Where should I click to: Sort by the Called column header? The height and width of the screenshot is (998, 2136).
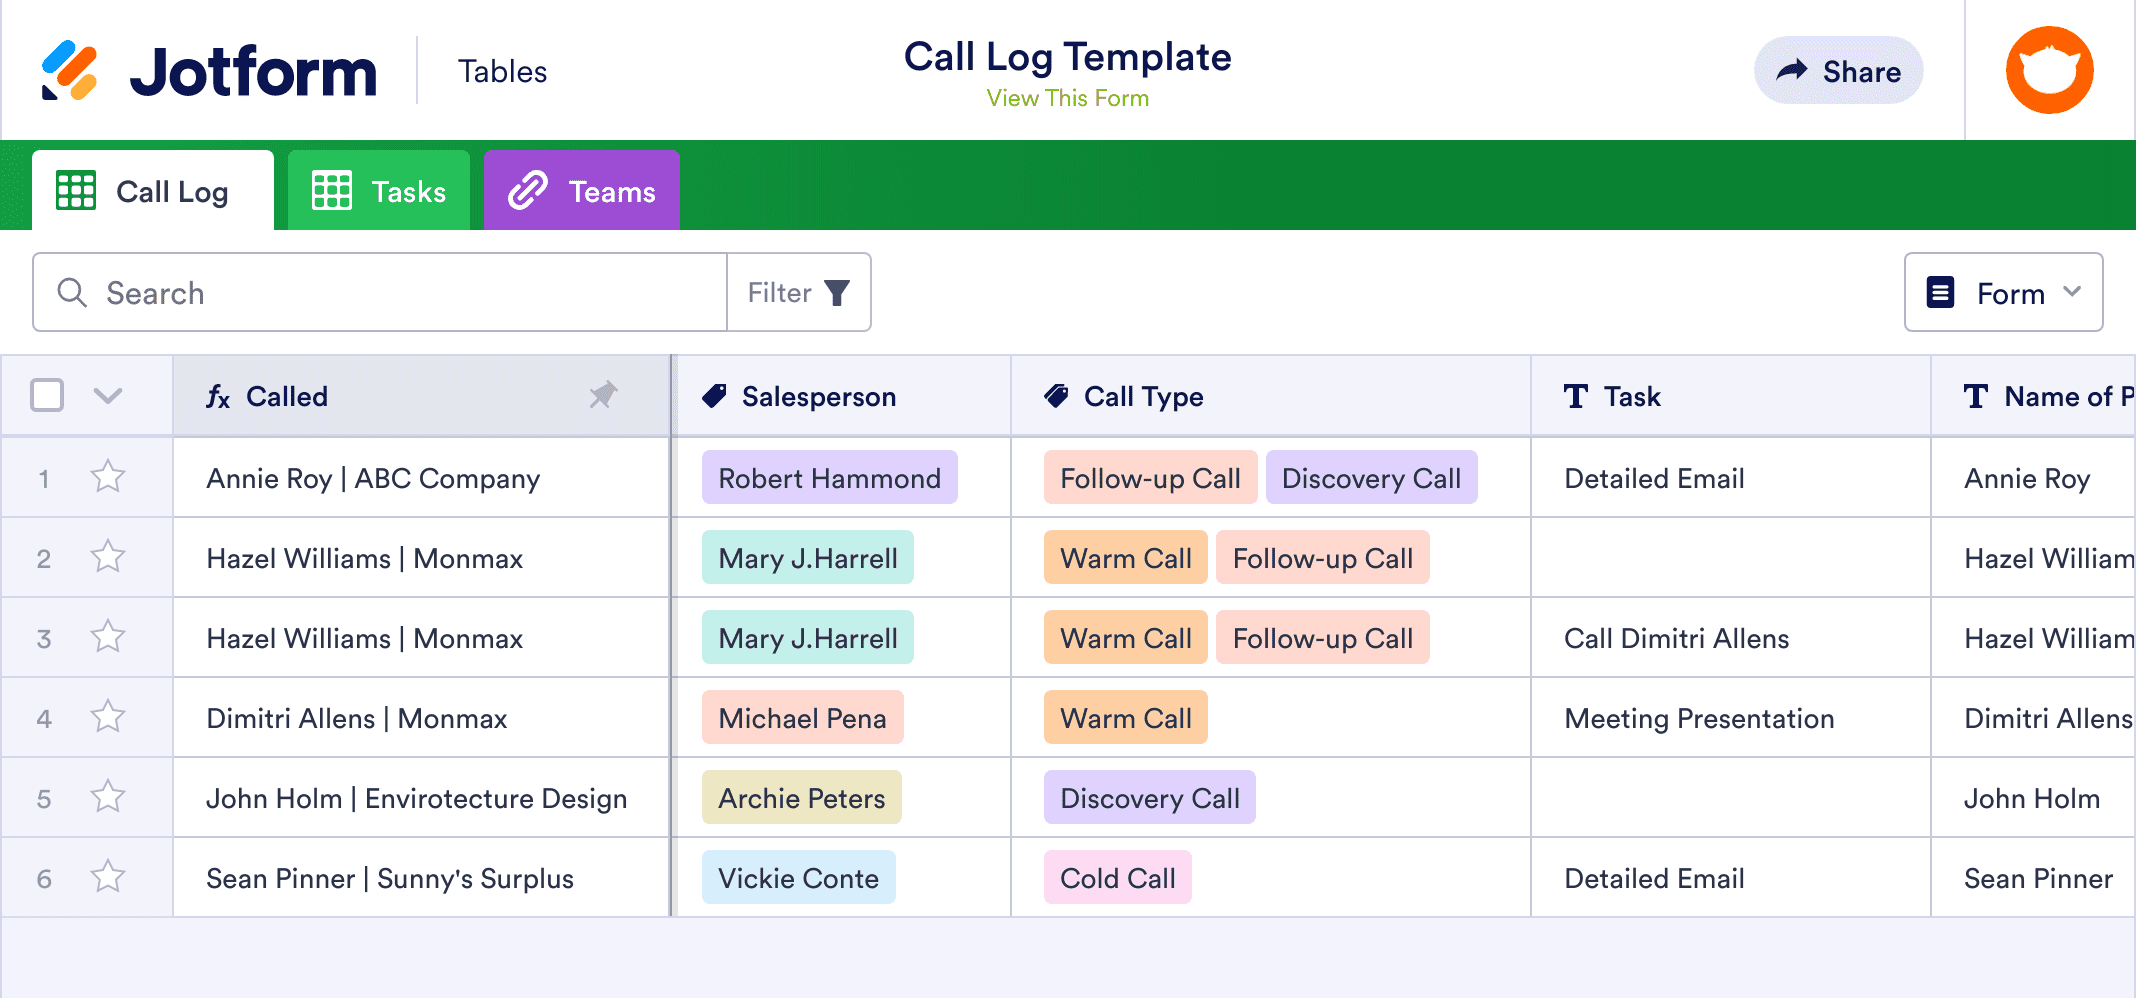(x=421, y=396)
